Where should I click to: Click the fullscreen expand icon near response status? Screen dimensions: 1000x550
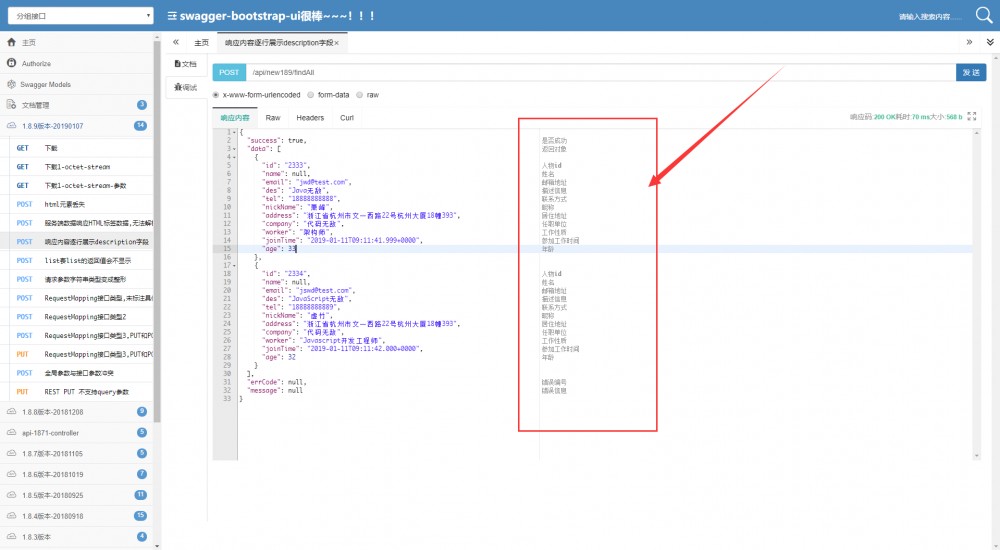click(x=971, y=116)
